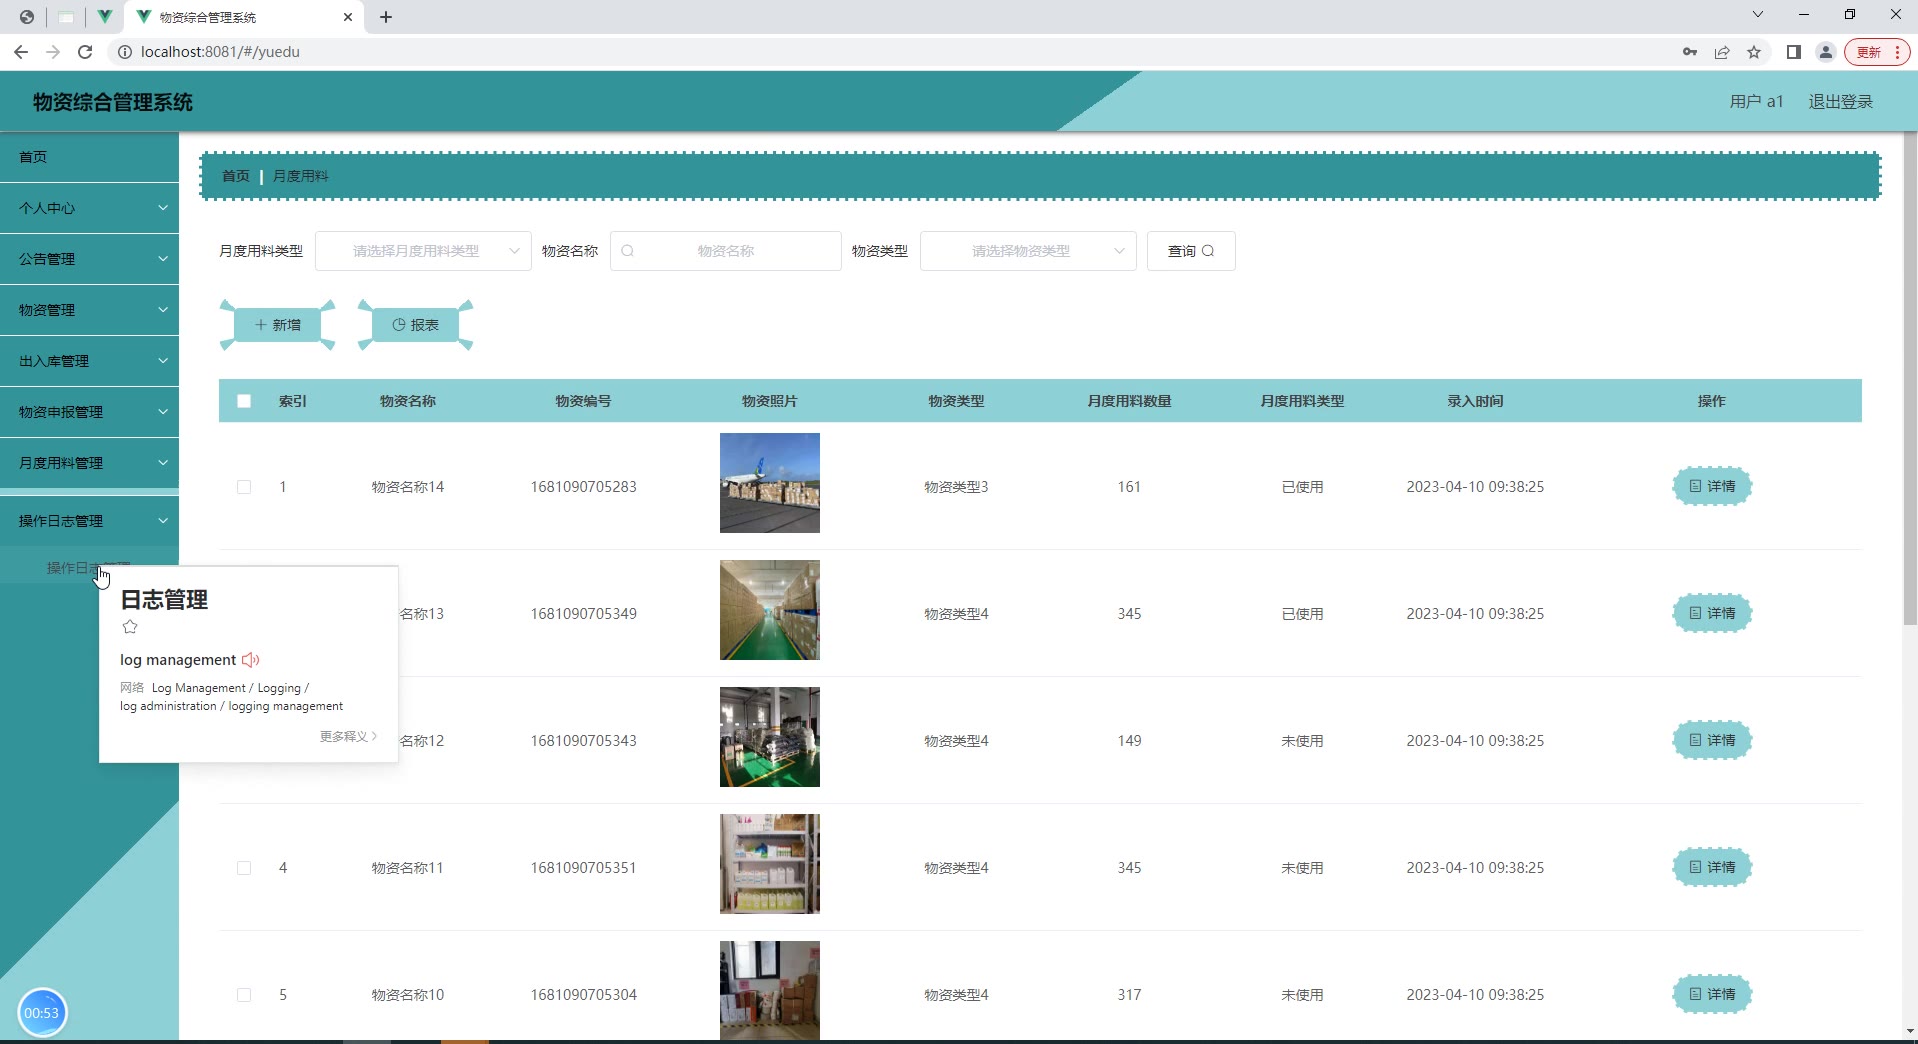Open the row 1681090705343 photo thumbnail
Image resolution: width=1918 pixels, height=1044 pixels.
pos(770,737)
